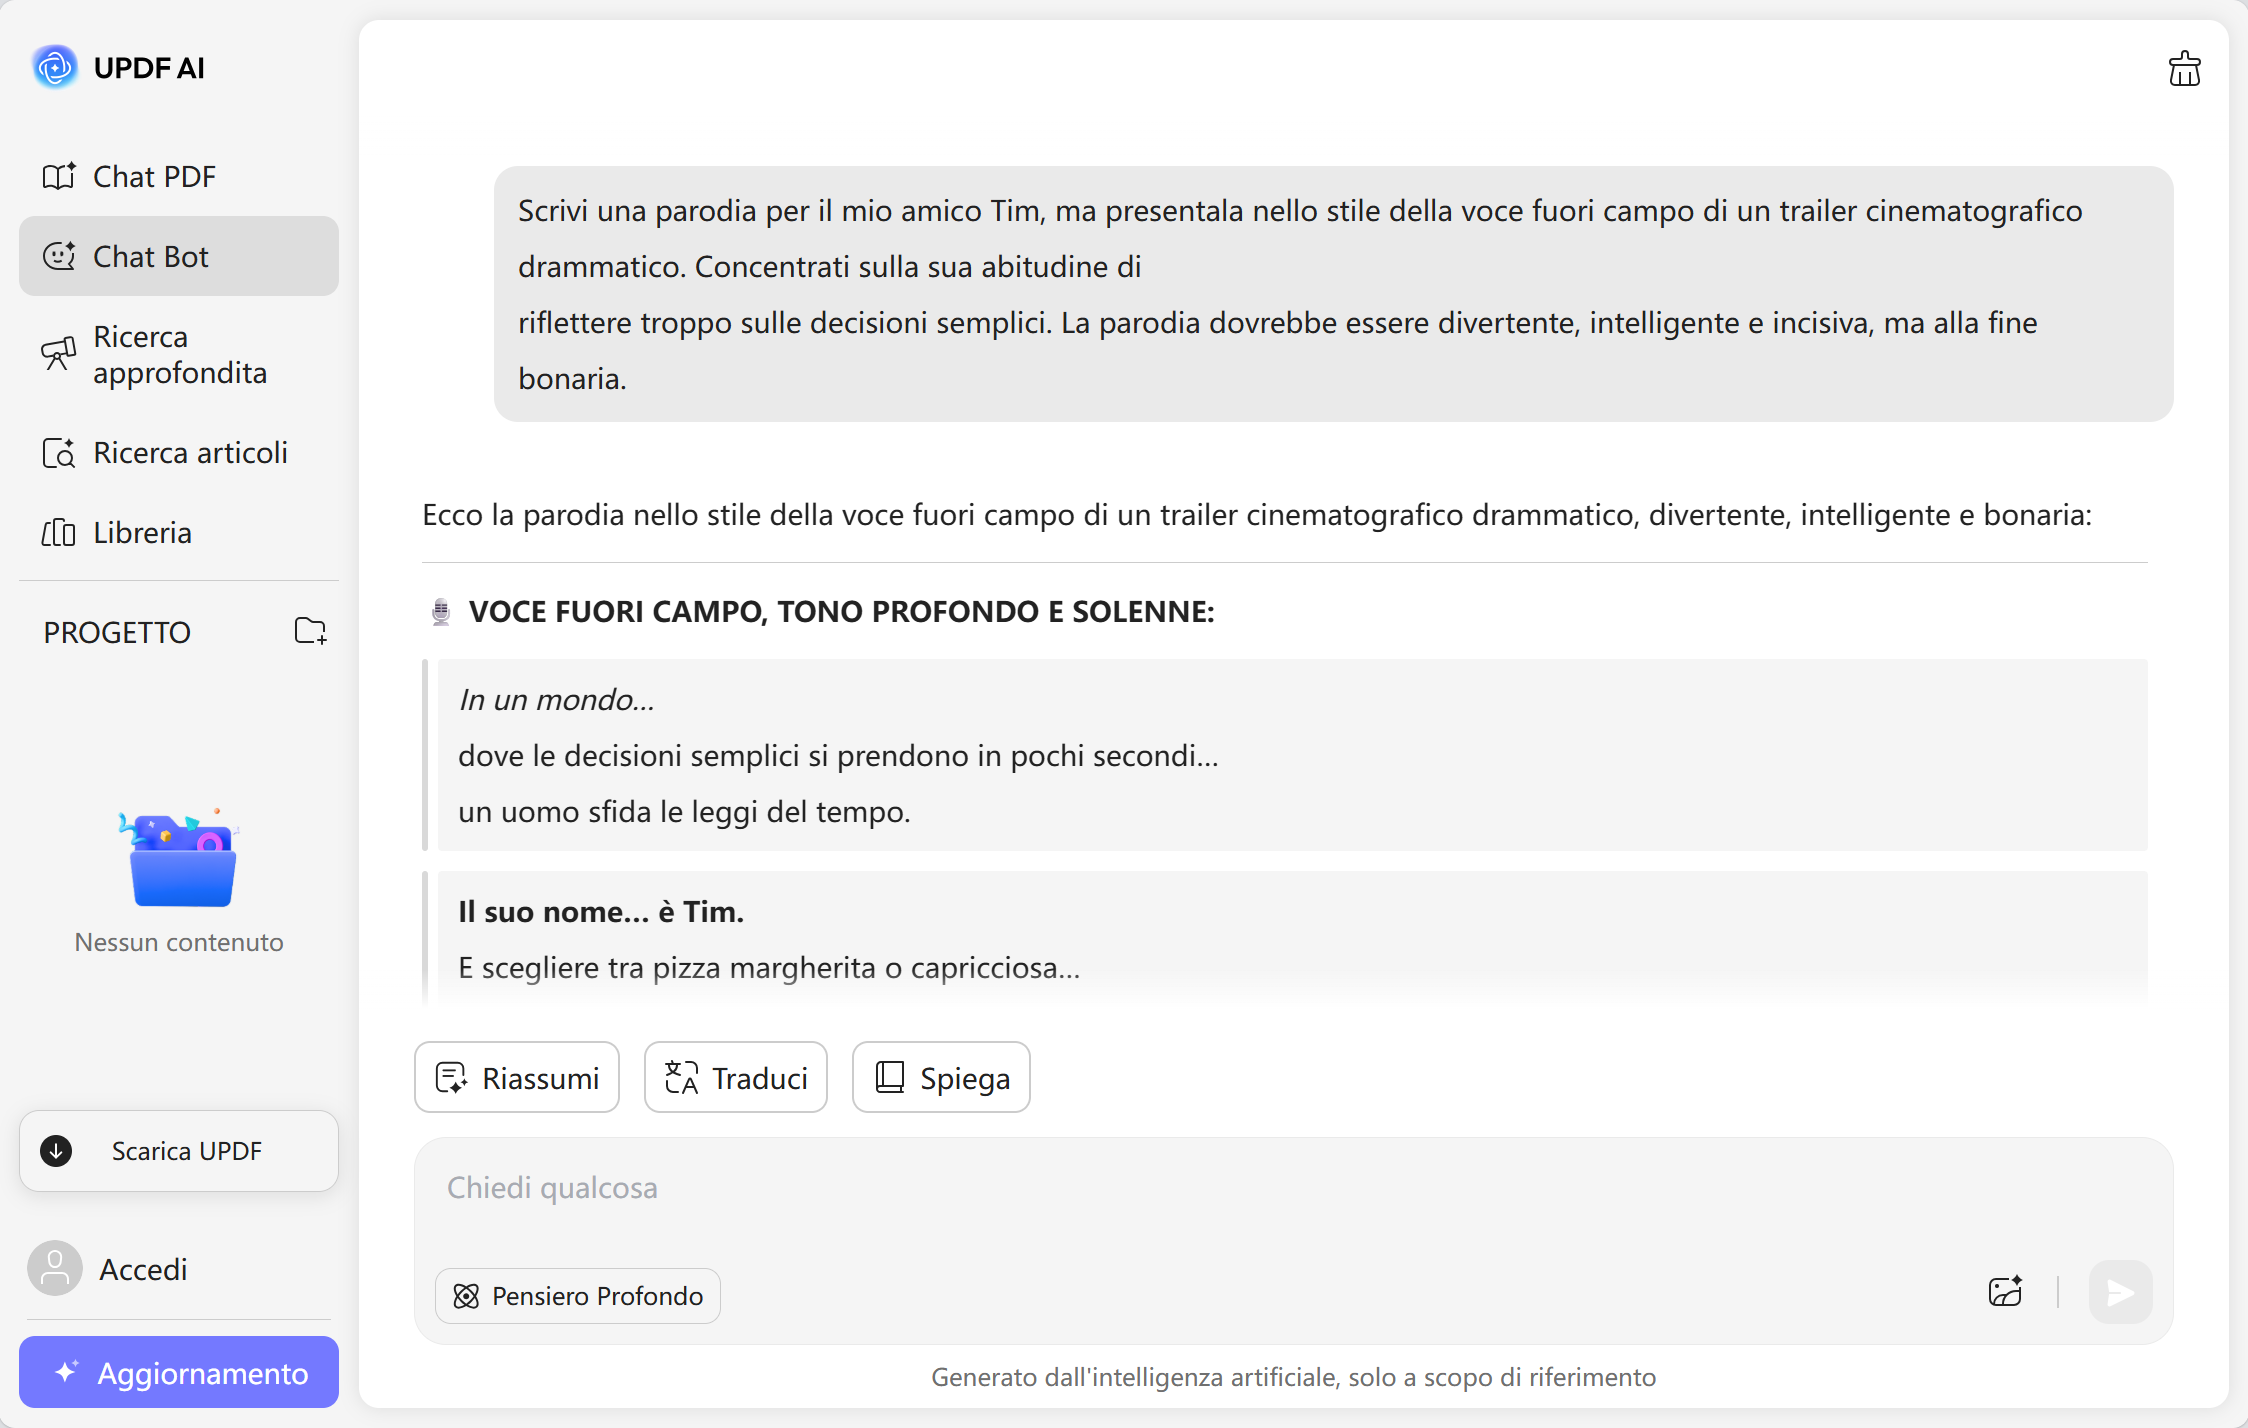Click the Riassumi button
The height and width of the screenshot is (1428, 2248).
[x=517, y=1078]
